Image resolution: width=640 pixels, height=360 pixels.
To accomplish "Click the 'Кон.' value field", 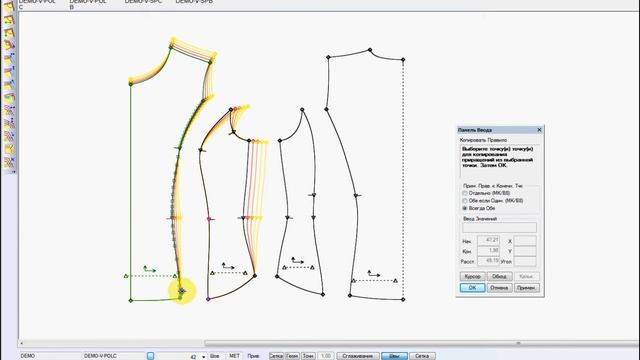I will (488, 251).
